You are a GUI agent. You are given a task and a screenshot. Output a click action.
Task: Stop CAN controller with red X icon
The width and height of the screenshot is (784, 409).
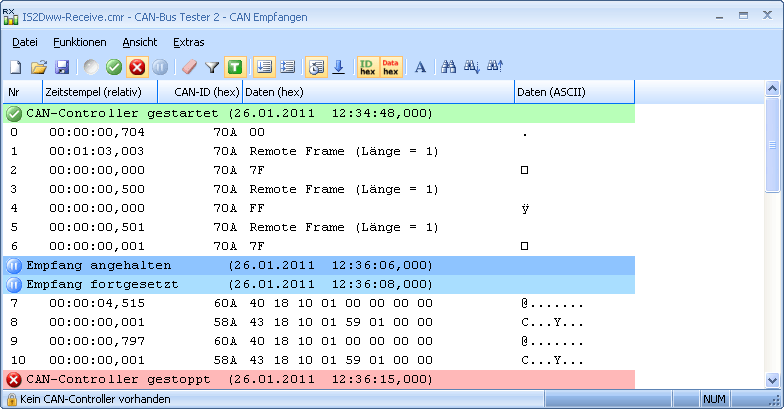point(137,67)
